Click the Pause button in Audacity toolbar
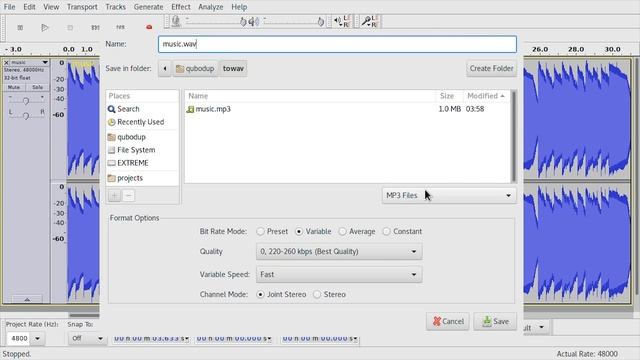The image size is (640, 360). click(20, 27)
